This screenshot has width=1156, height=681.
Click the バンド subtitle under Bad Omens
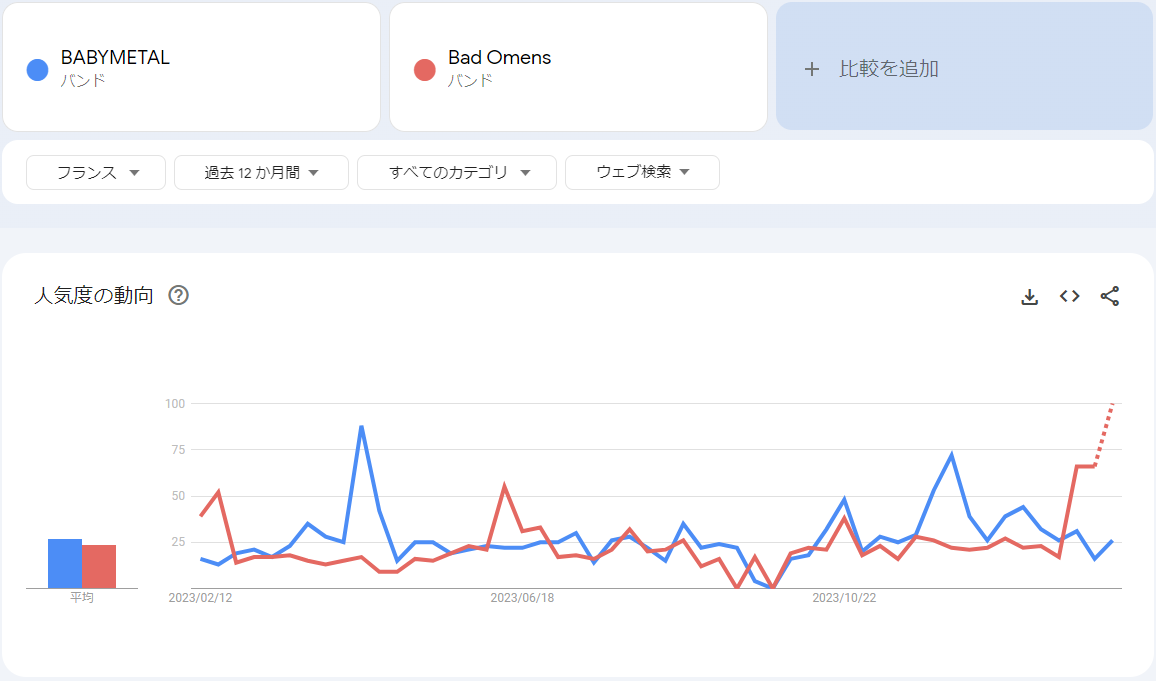tap(470, 80)
